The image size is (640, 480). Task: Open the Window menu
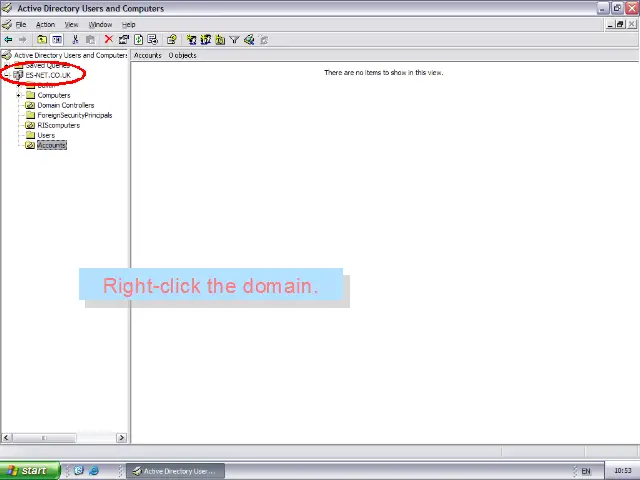click(x=100, y=24)
